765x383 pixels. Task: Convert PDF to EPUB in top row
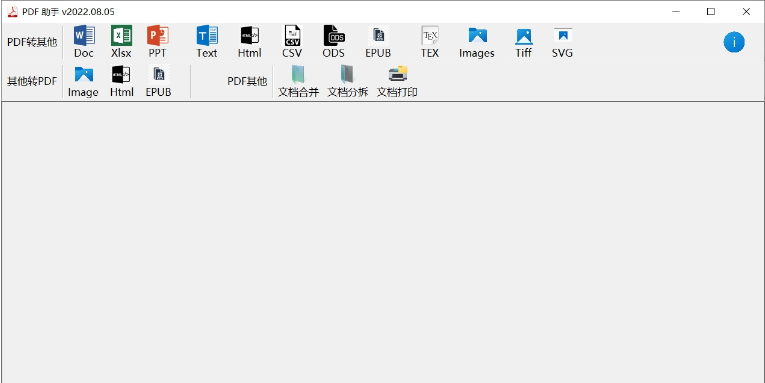pos(379,42)
